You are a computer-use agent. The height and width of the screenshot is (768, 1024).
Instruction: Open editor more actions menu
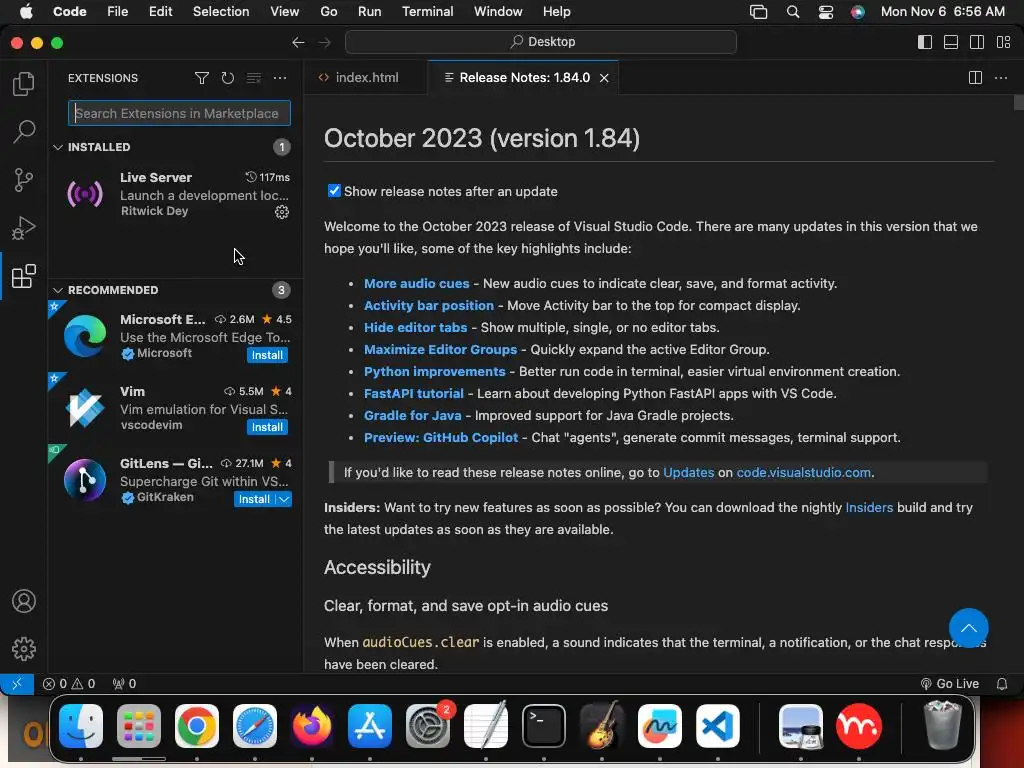point(1000,78)
